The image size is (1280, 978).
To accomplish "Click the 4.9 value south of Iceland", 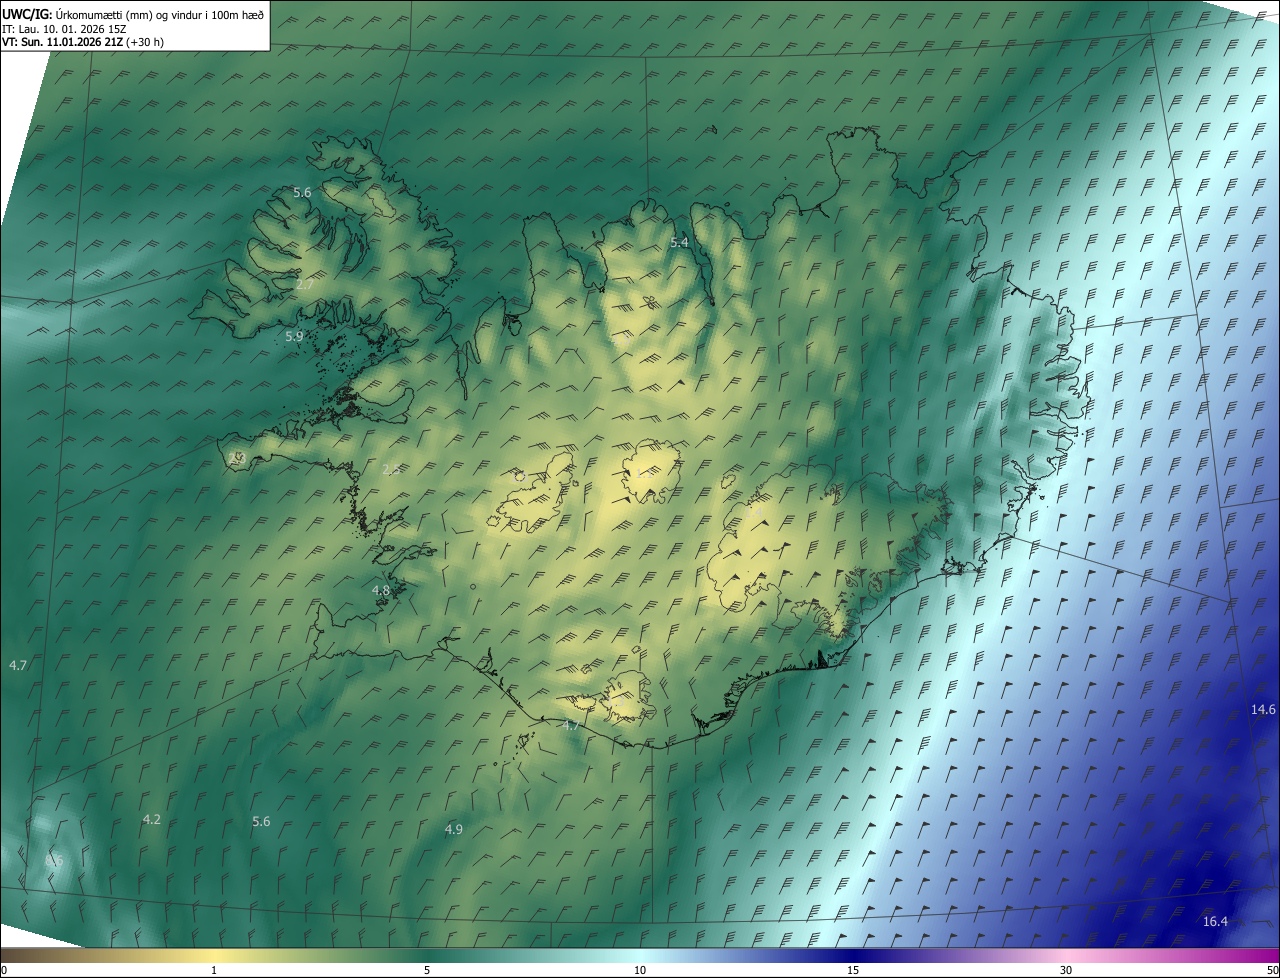I will point(453,829).
